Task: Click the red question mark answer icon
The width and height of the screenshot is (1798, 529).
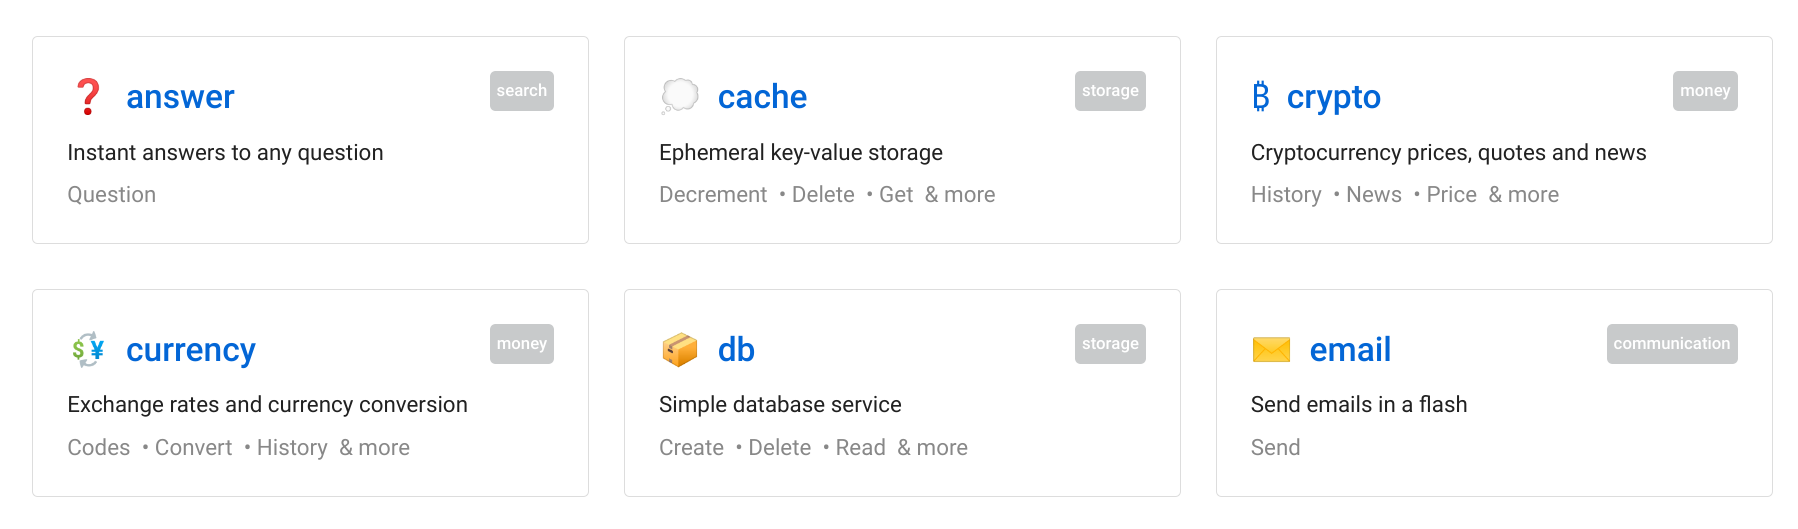Action: [x=88, y=97]
